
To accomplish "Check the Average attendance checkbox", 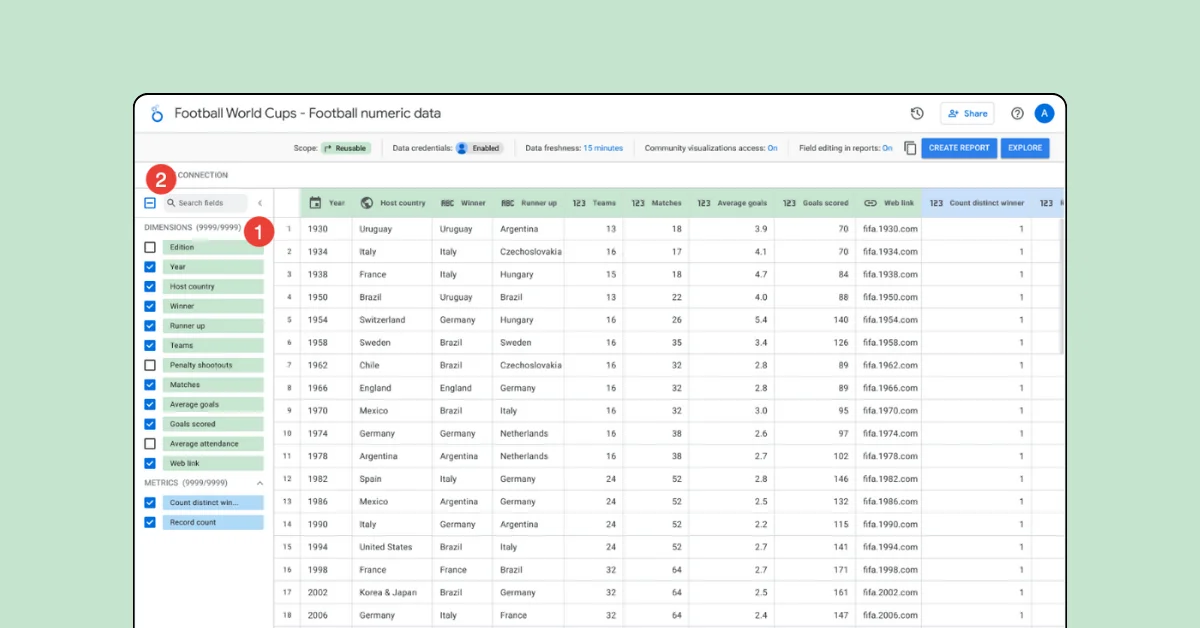I will (x=150, y=443).
